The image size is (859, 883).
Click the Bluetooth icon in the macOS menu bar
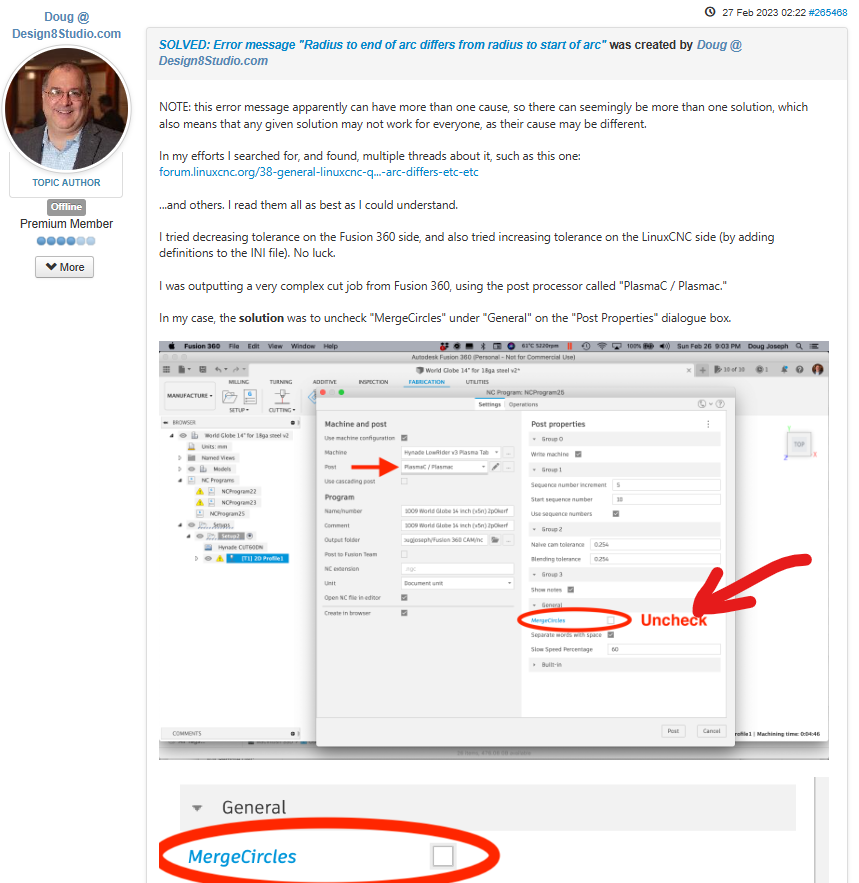pyautogui.click(x=483, y=346)
